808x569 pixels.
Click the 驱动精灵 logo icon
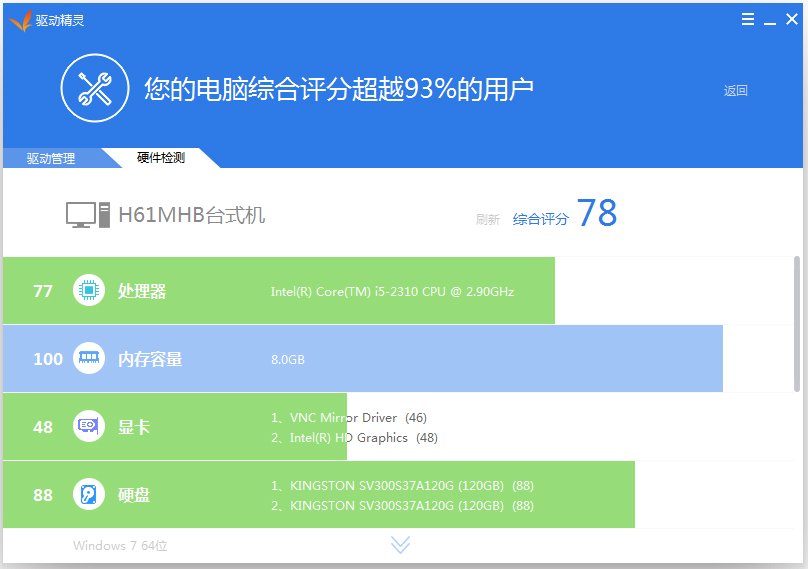[20, 20]
